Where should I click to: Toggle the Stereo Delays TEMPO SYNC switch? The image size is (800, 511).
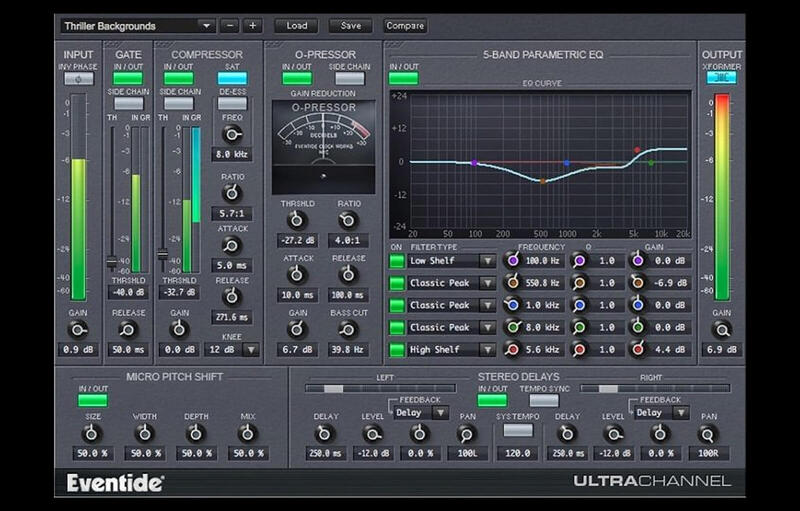[544, 400]
